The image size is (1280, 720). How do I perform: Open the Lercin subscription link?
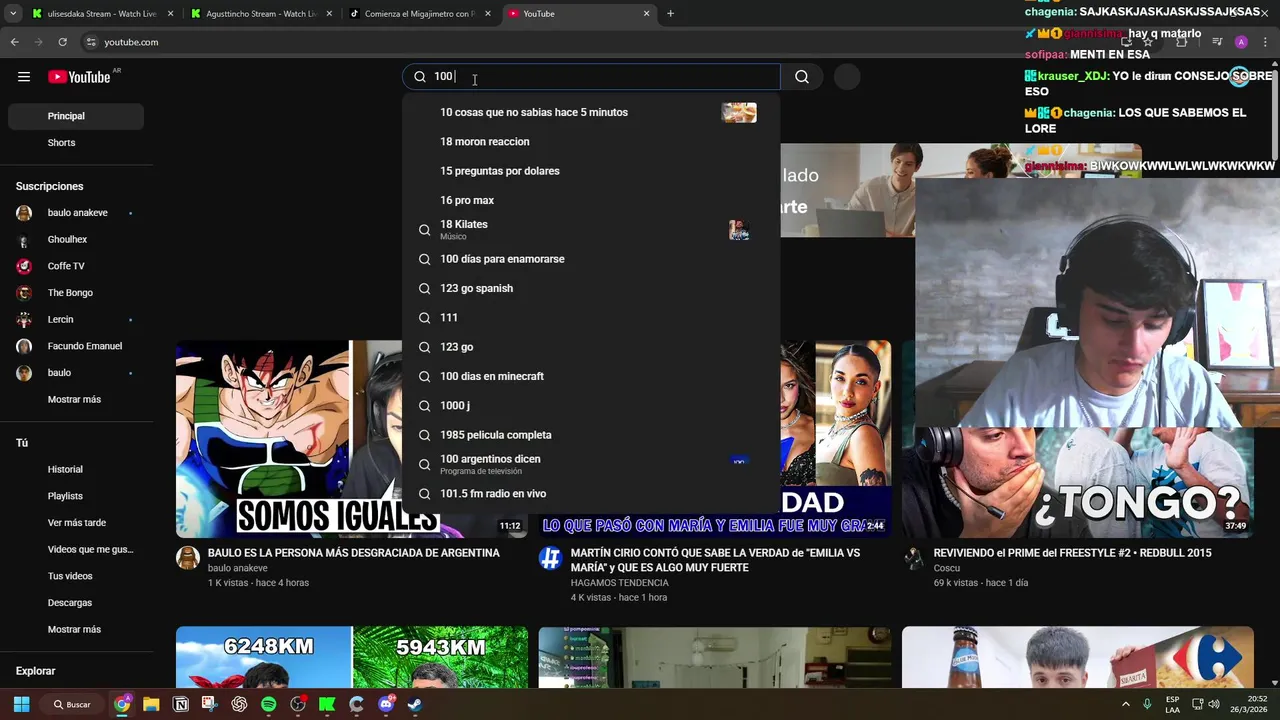(x=76, y=320)
